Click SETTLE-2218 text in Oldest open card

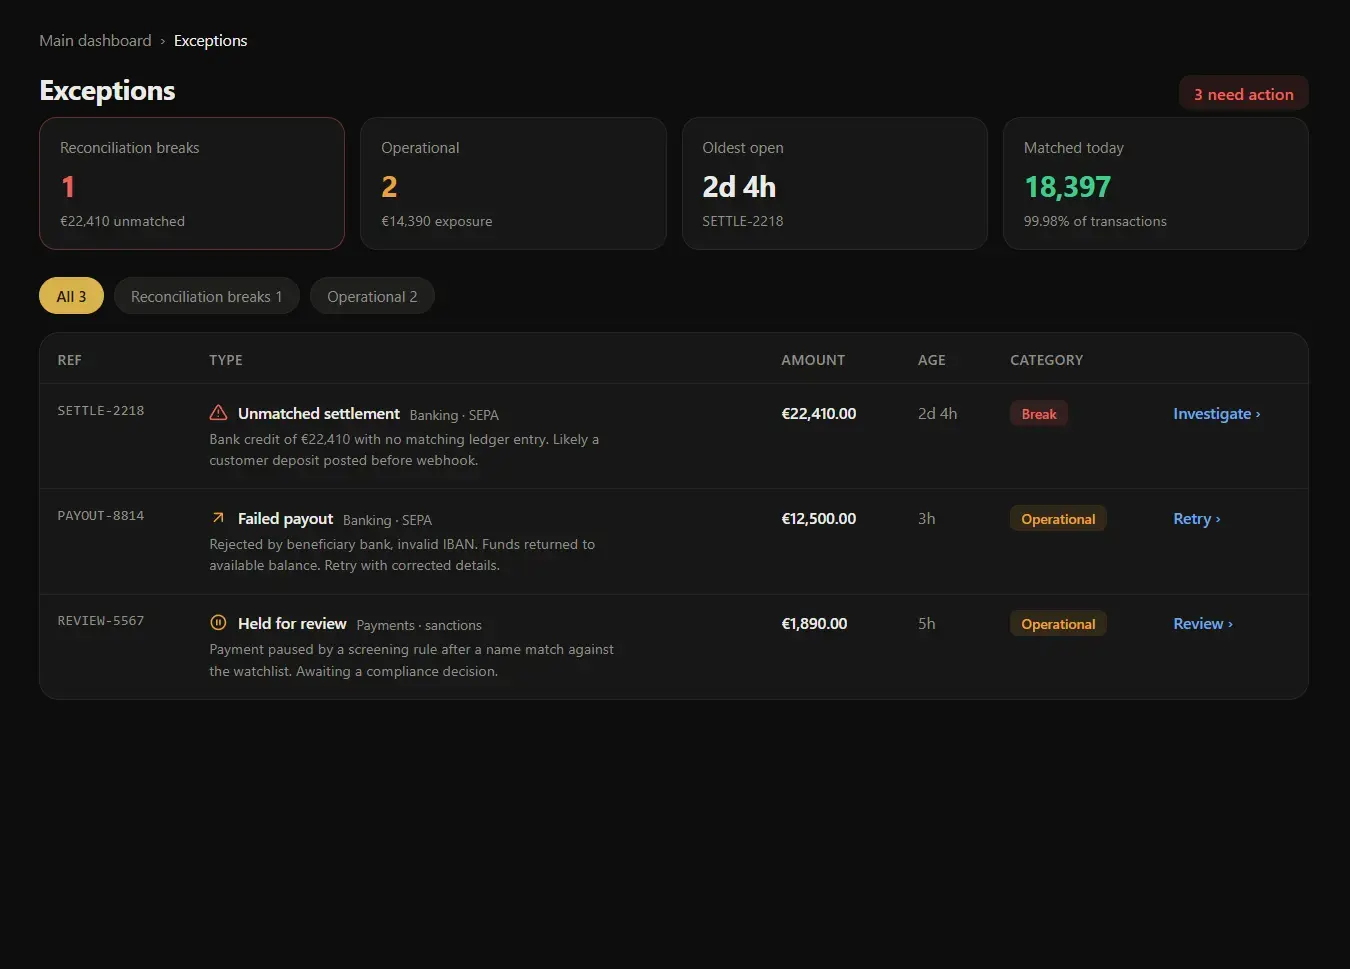[743, 221]
